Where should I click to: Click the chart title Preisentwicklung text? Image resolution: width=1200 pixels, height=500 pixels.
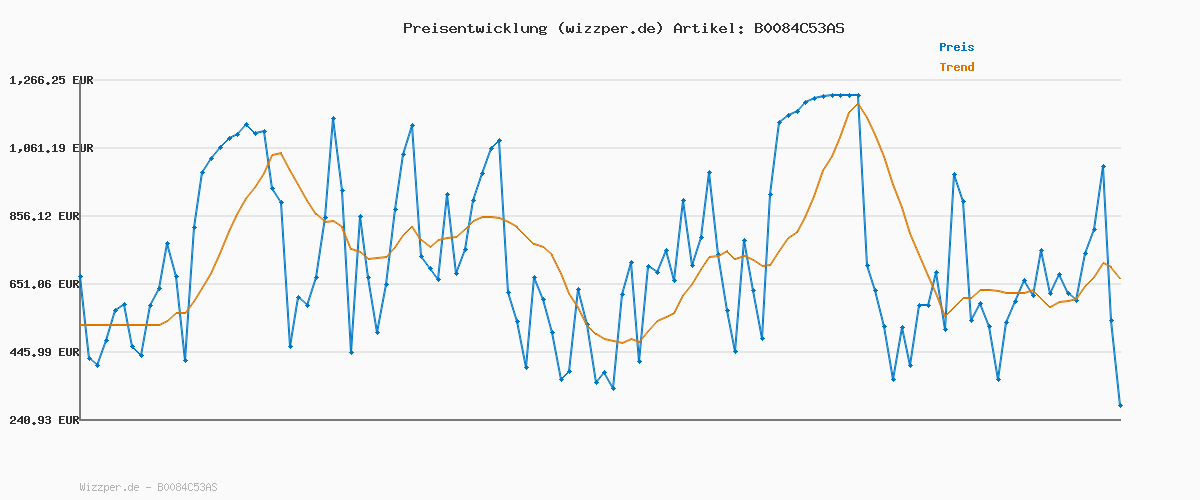(x=474, y=28)
